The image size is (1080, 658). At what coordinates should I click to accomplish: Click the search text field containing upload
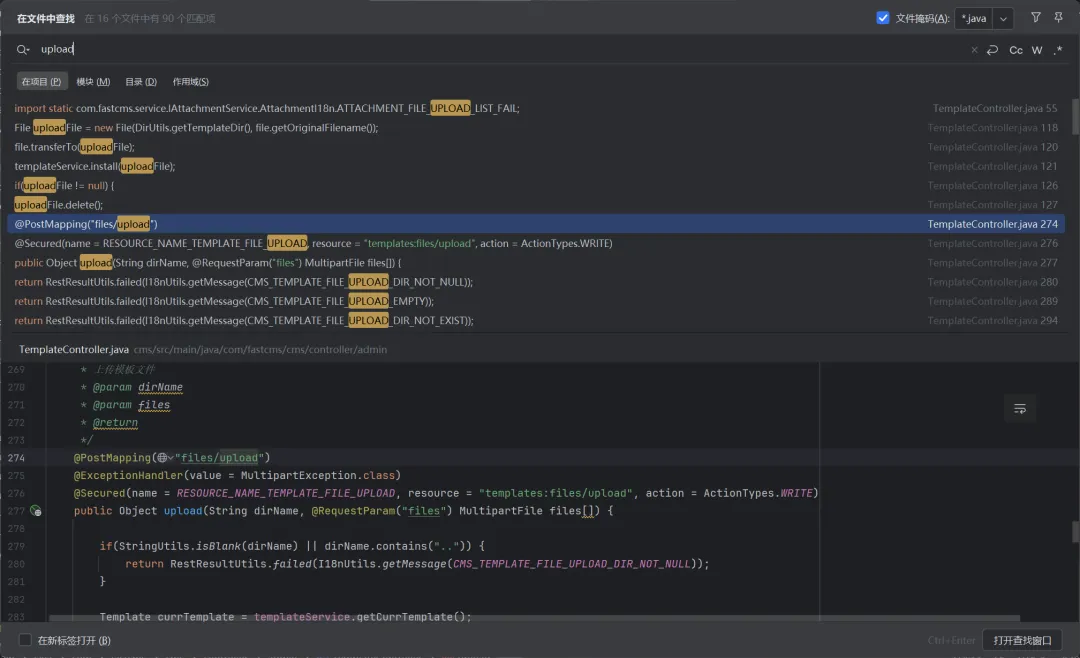coord(500,49)
